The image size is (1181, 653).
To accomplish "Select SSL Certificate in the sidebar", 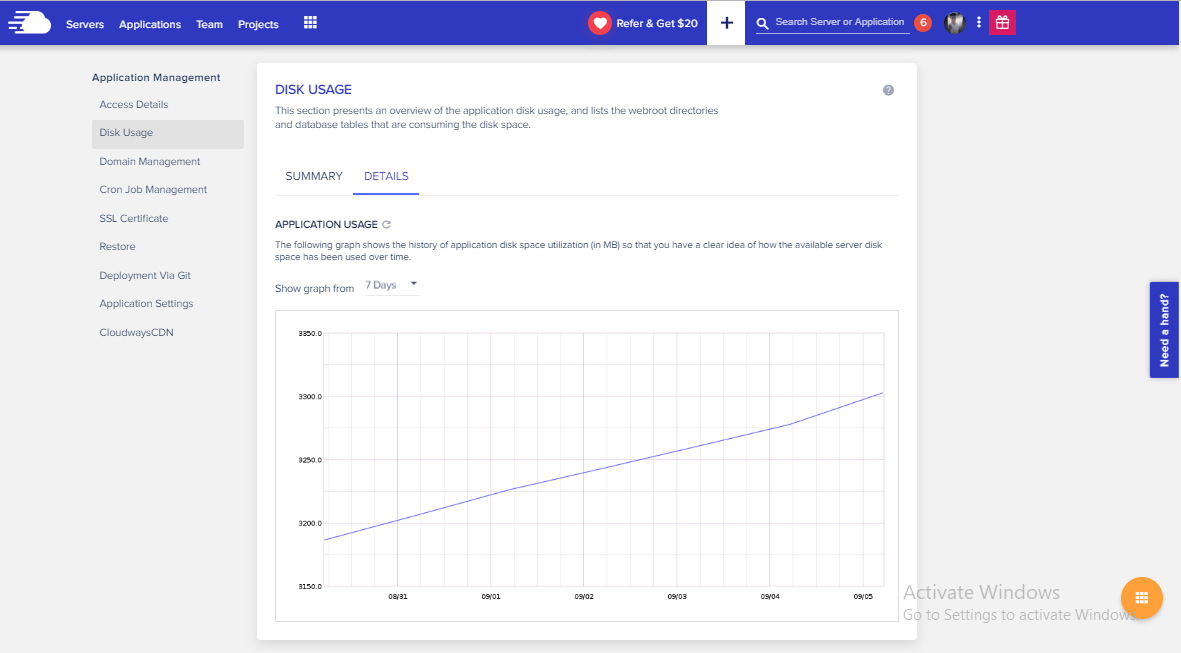I will click(x=133, y=218).
